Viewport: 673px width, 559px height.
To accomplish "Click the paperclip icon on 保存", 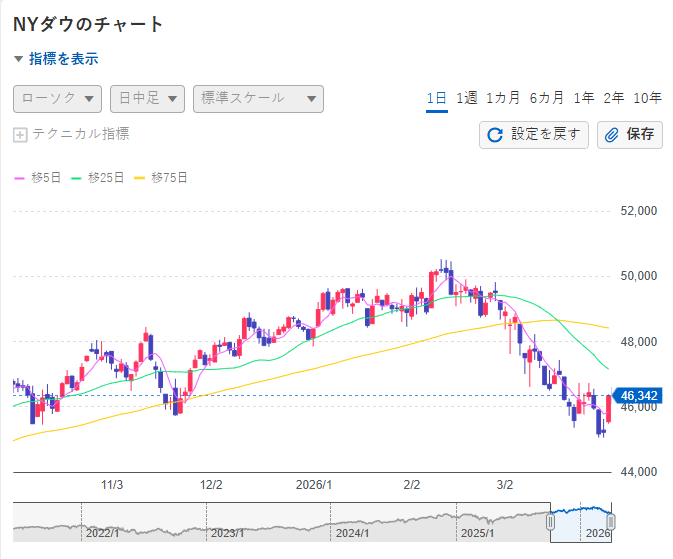I will [x=612, y=135].
